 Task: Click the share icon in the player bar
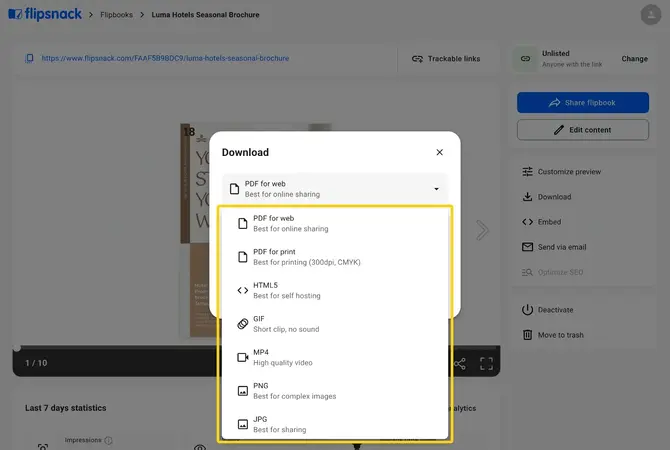(460, 364)
